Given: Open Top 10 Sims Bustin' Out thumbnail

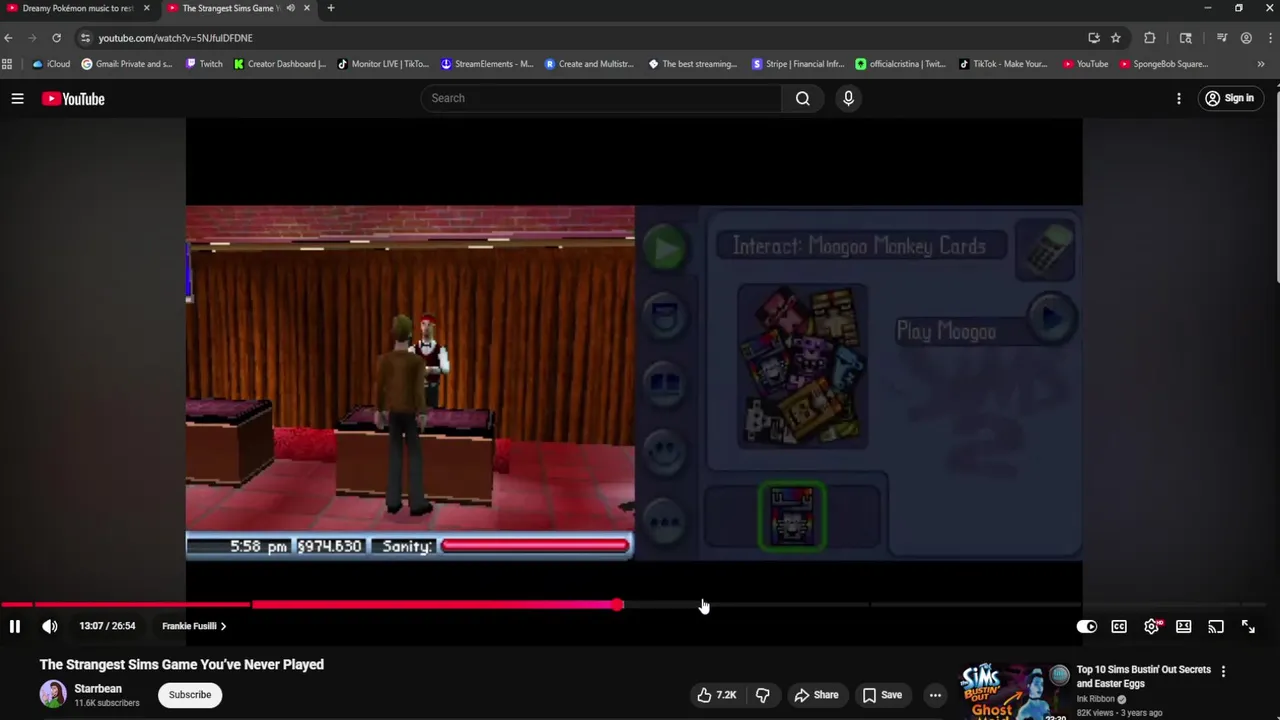Looking at the screenshot, I should click(1013, 690).
